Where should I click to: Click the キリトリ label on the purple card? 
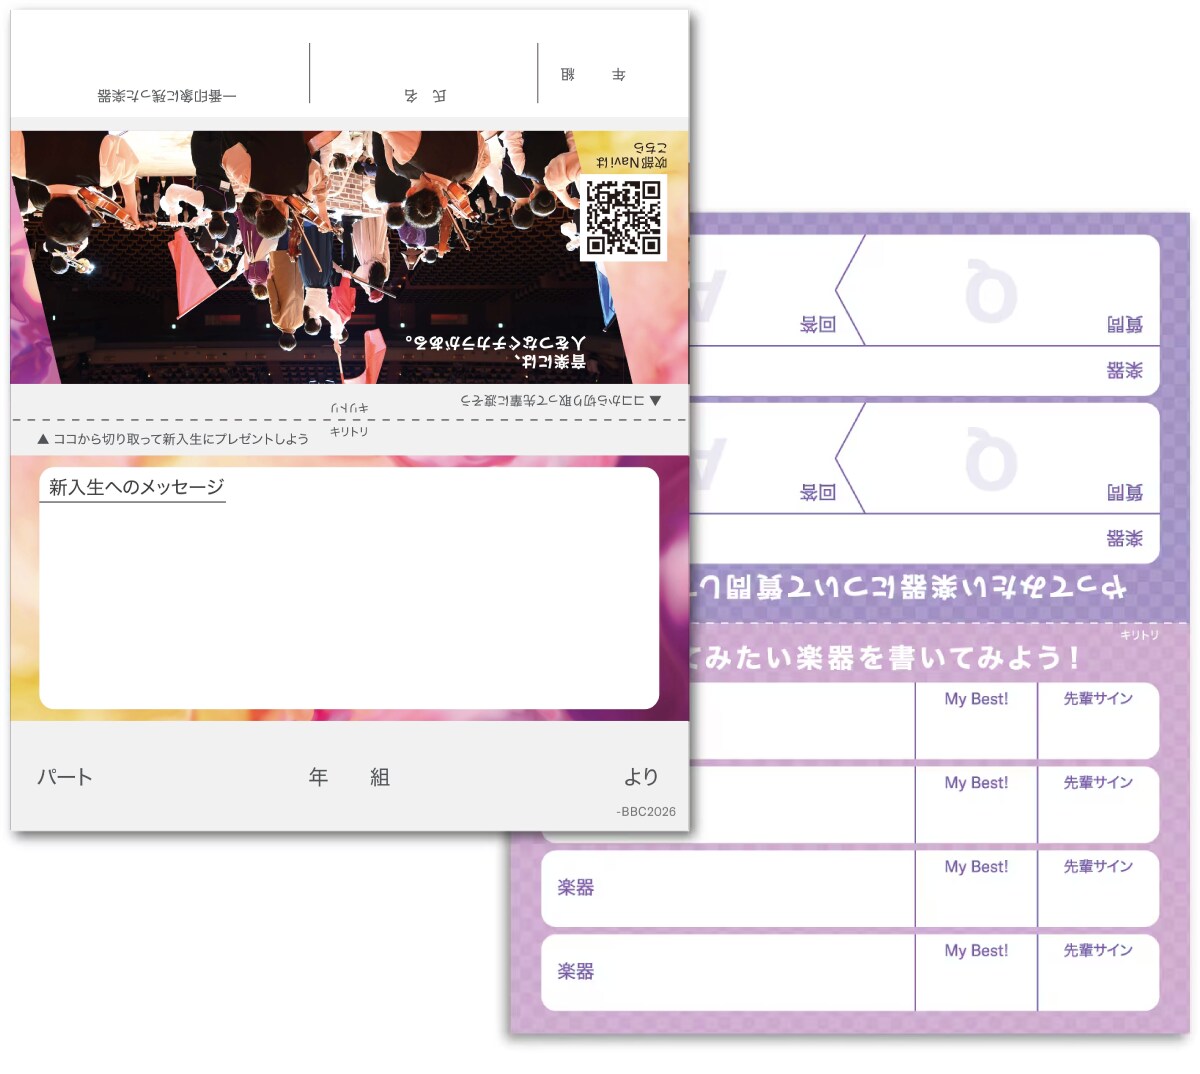(x=1139, y=635)
